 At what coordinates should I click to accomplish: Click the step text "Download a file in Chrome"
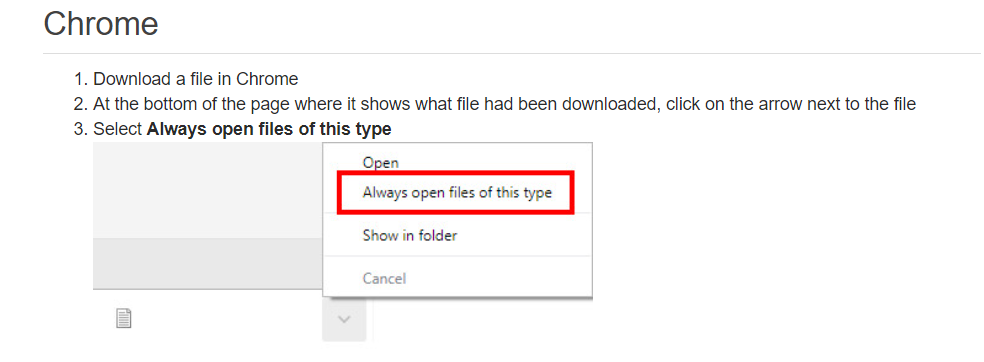(196, 80)
